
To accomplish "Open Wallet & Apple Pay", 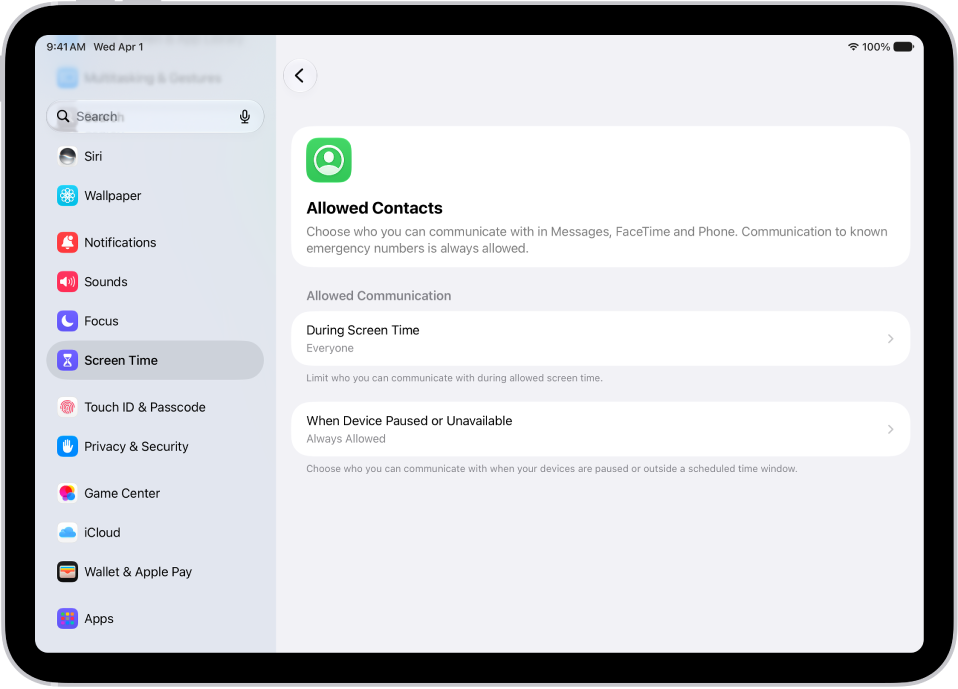I will [x=155, y=572].
